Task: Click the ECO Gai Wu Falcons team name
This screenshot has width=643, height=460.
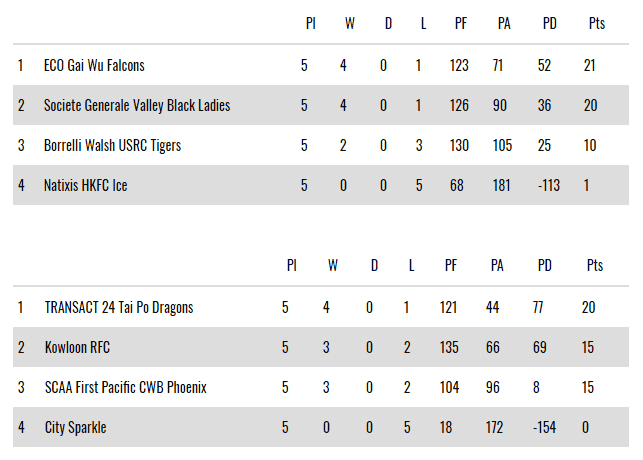Action: [x=94, y=66]
